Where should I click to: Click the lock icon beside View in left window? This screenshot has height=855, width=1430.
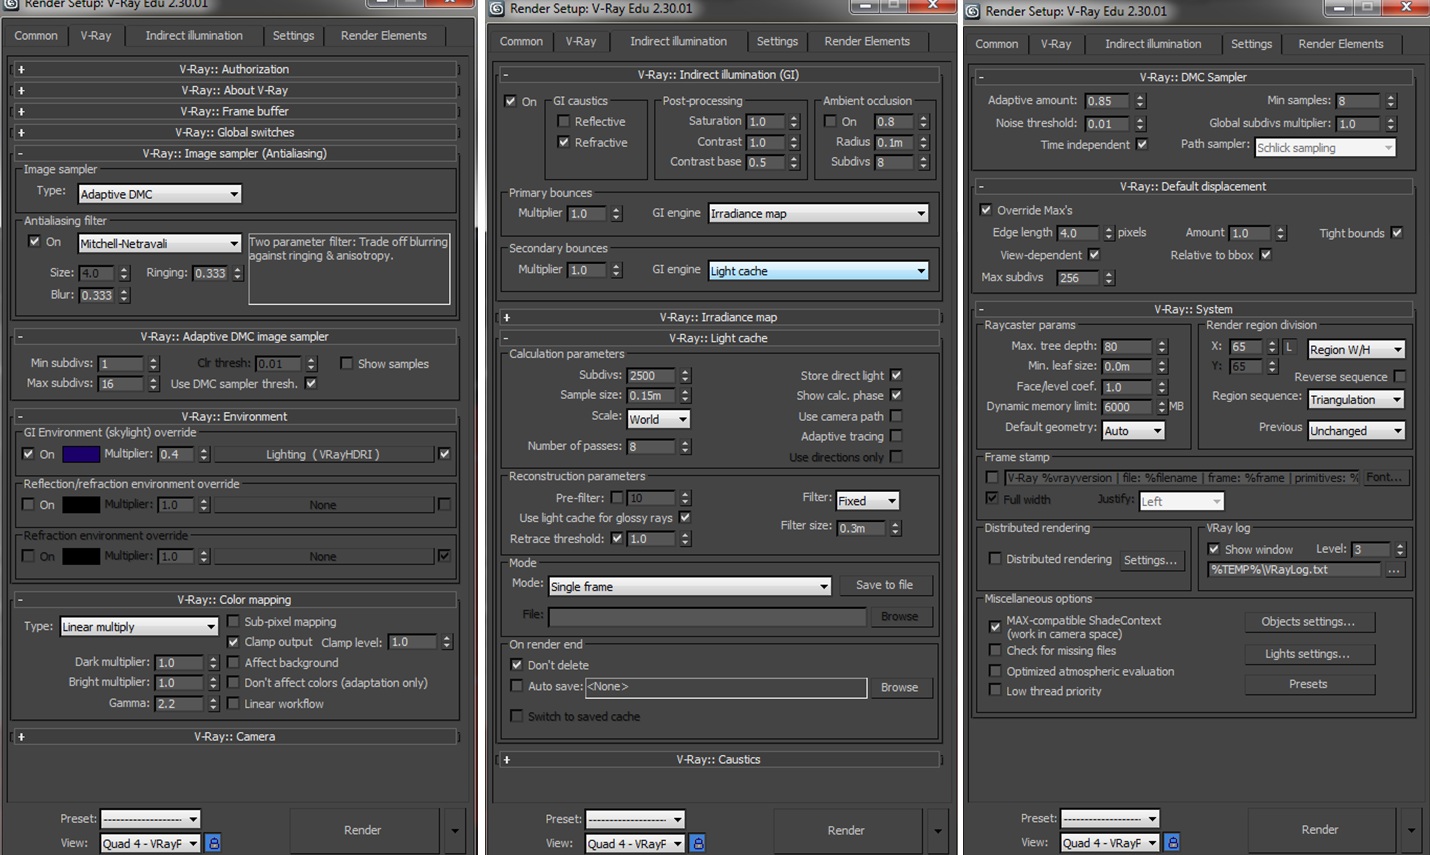pyautogui.click(x=213, y=843)
